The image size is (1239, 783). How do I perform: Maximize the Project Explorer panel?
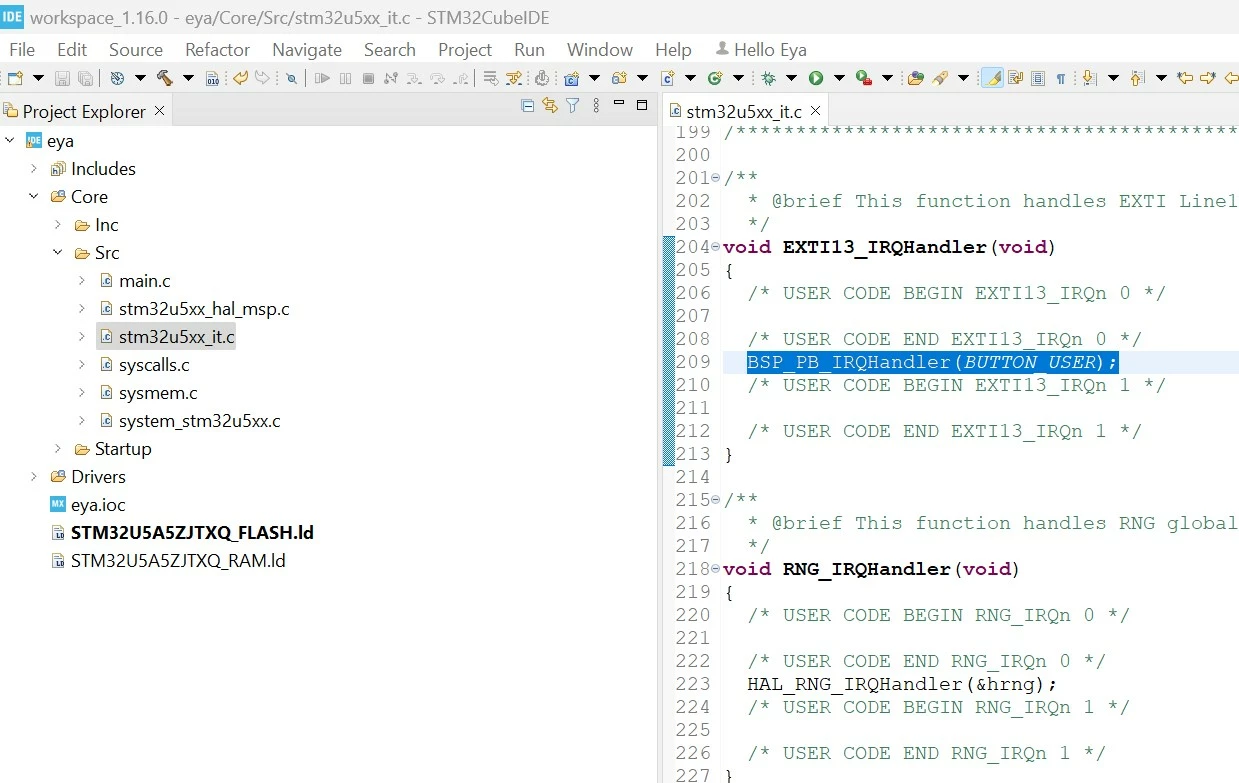642,104
